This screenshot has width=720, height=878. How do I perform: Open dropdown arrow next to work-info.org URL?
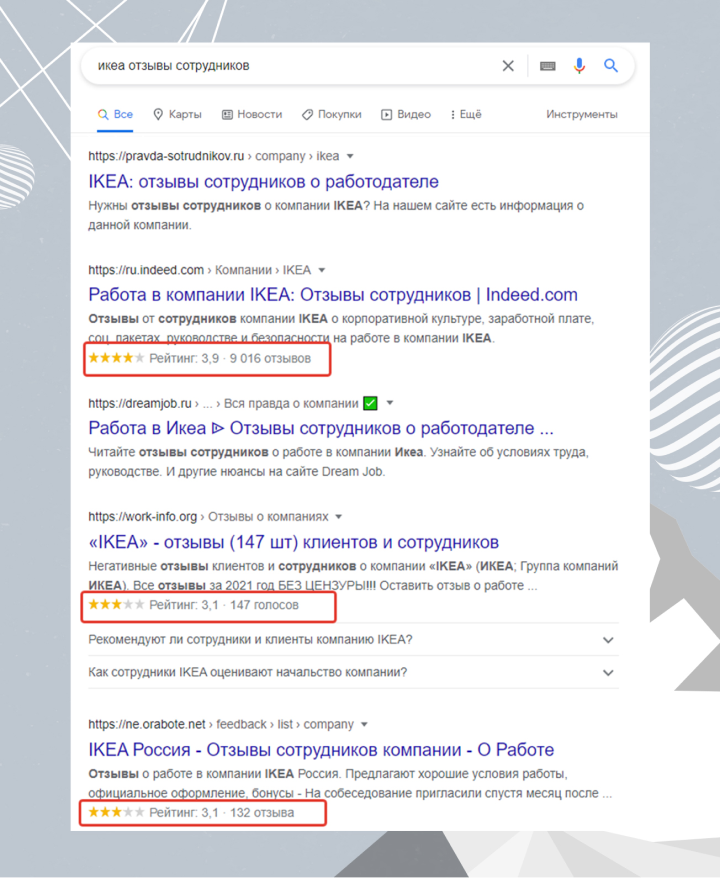click(x=339, y=517)
